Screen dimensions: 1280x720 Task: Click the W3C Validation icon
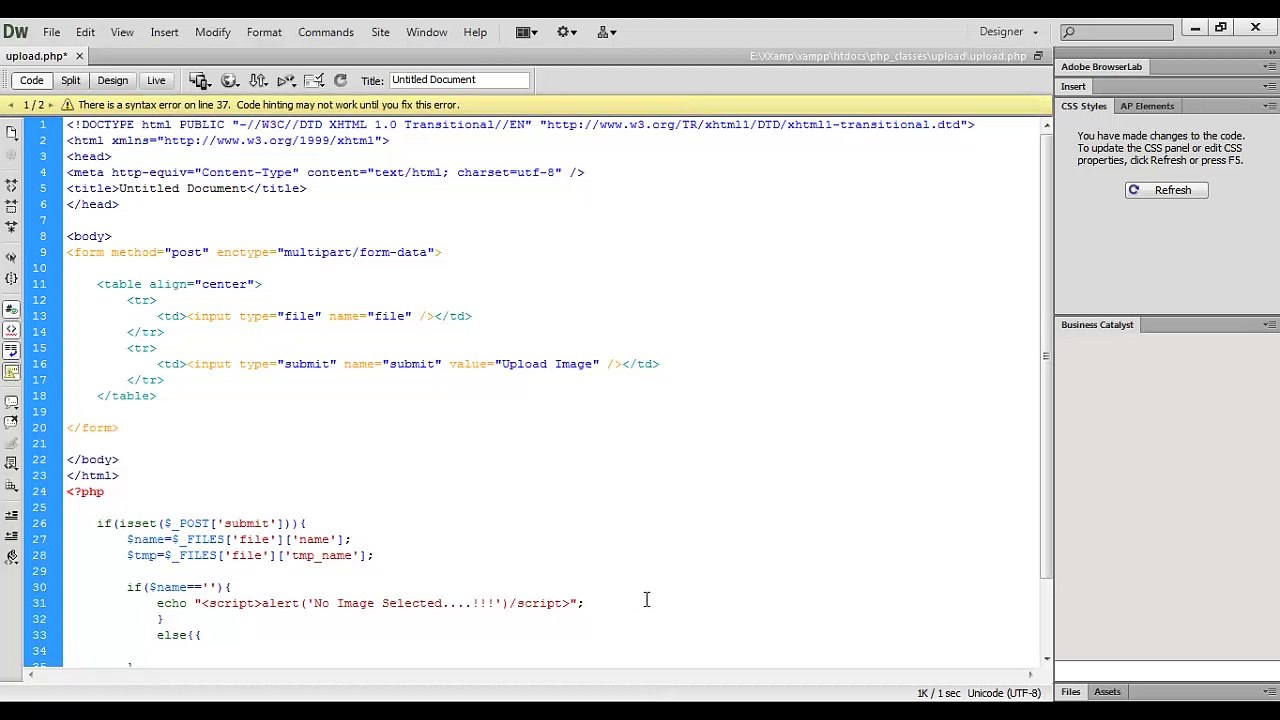click(286, 80)
